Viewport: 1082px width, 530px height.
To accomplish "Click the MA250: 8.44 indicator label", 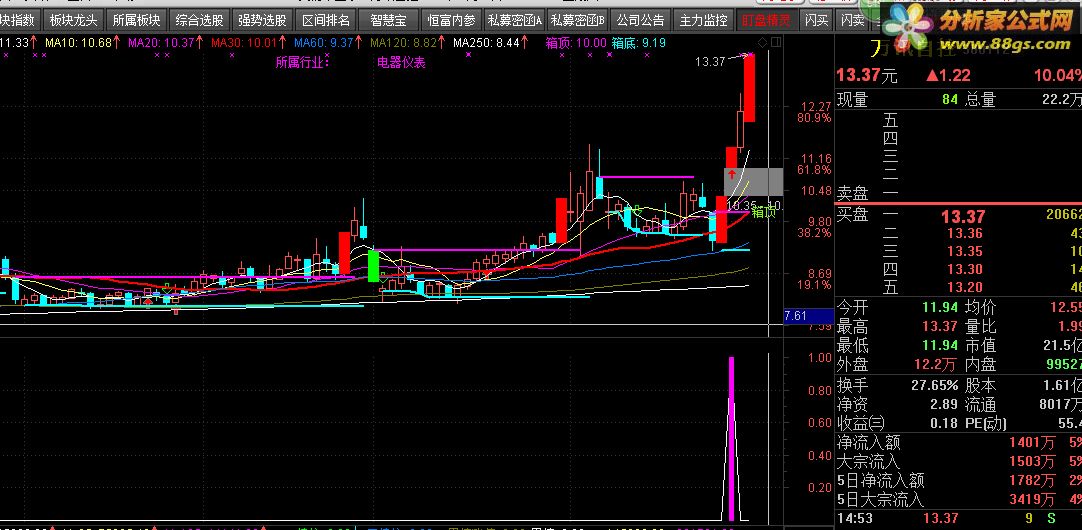I will (x=486, y=43).
